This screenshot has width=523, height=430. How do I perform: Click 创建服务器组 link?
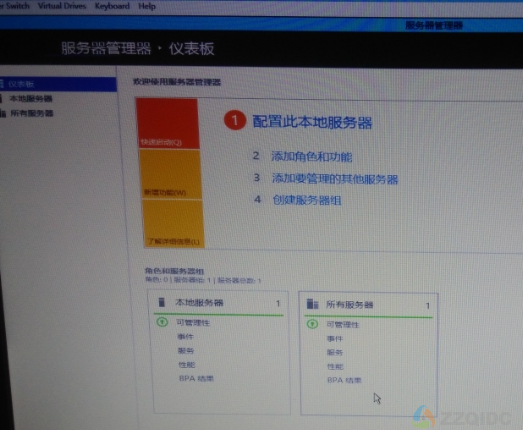(307, 200)
